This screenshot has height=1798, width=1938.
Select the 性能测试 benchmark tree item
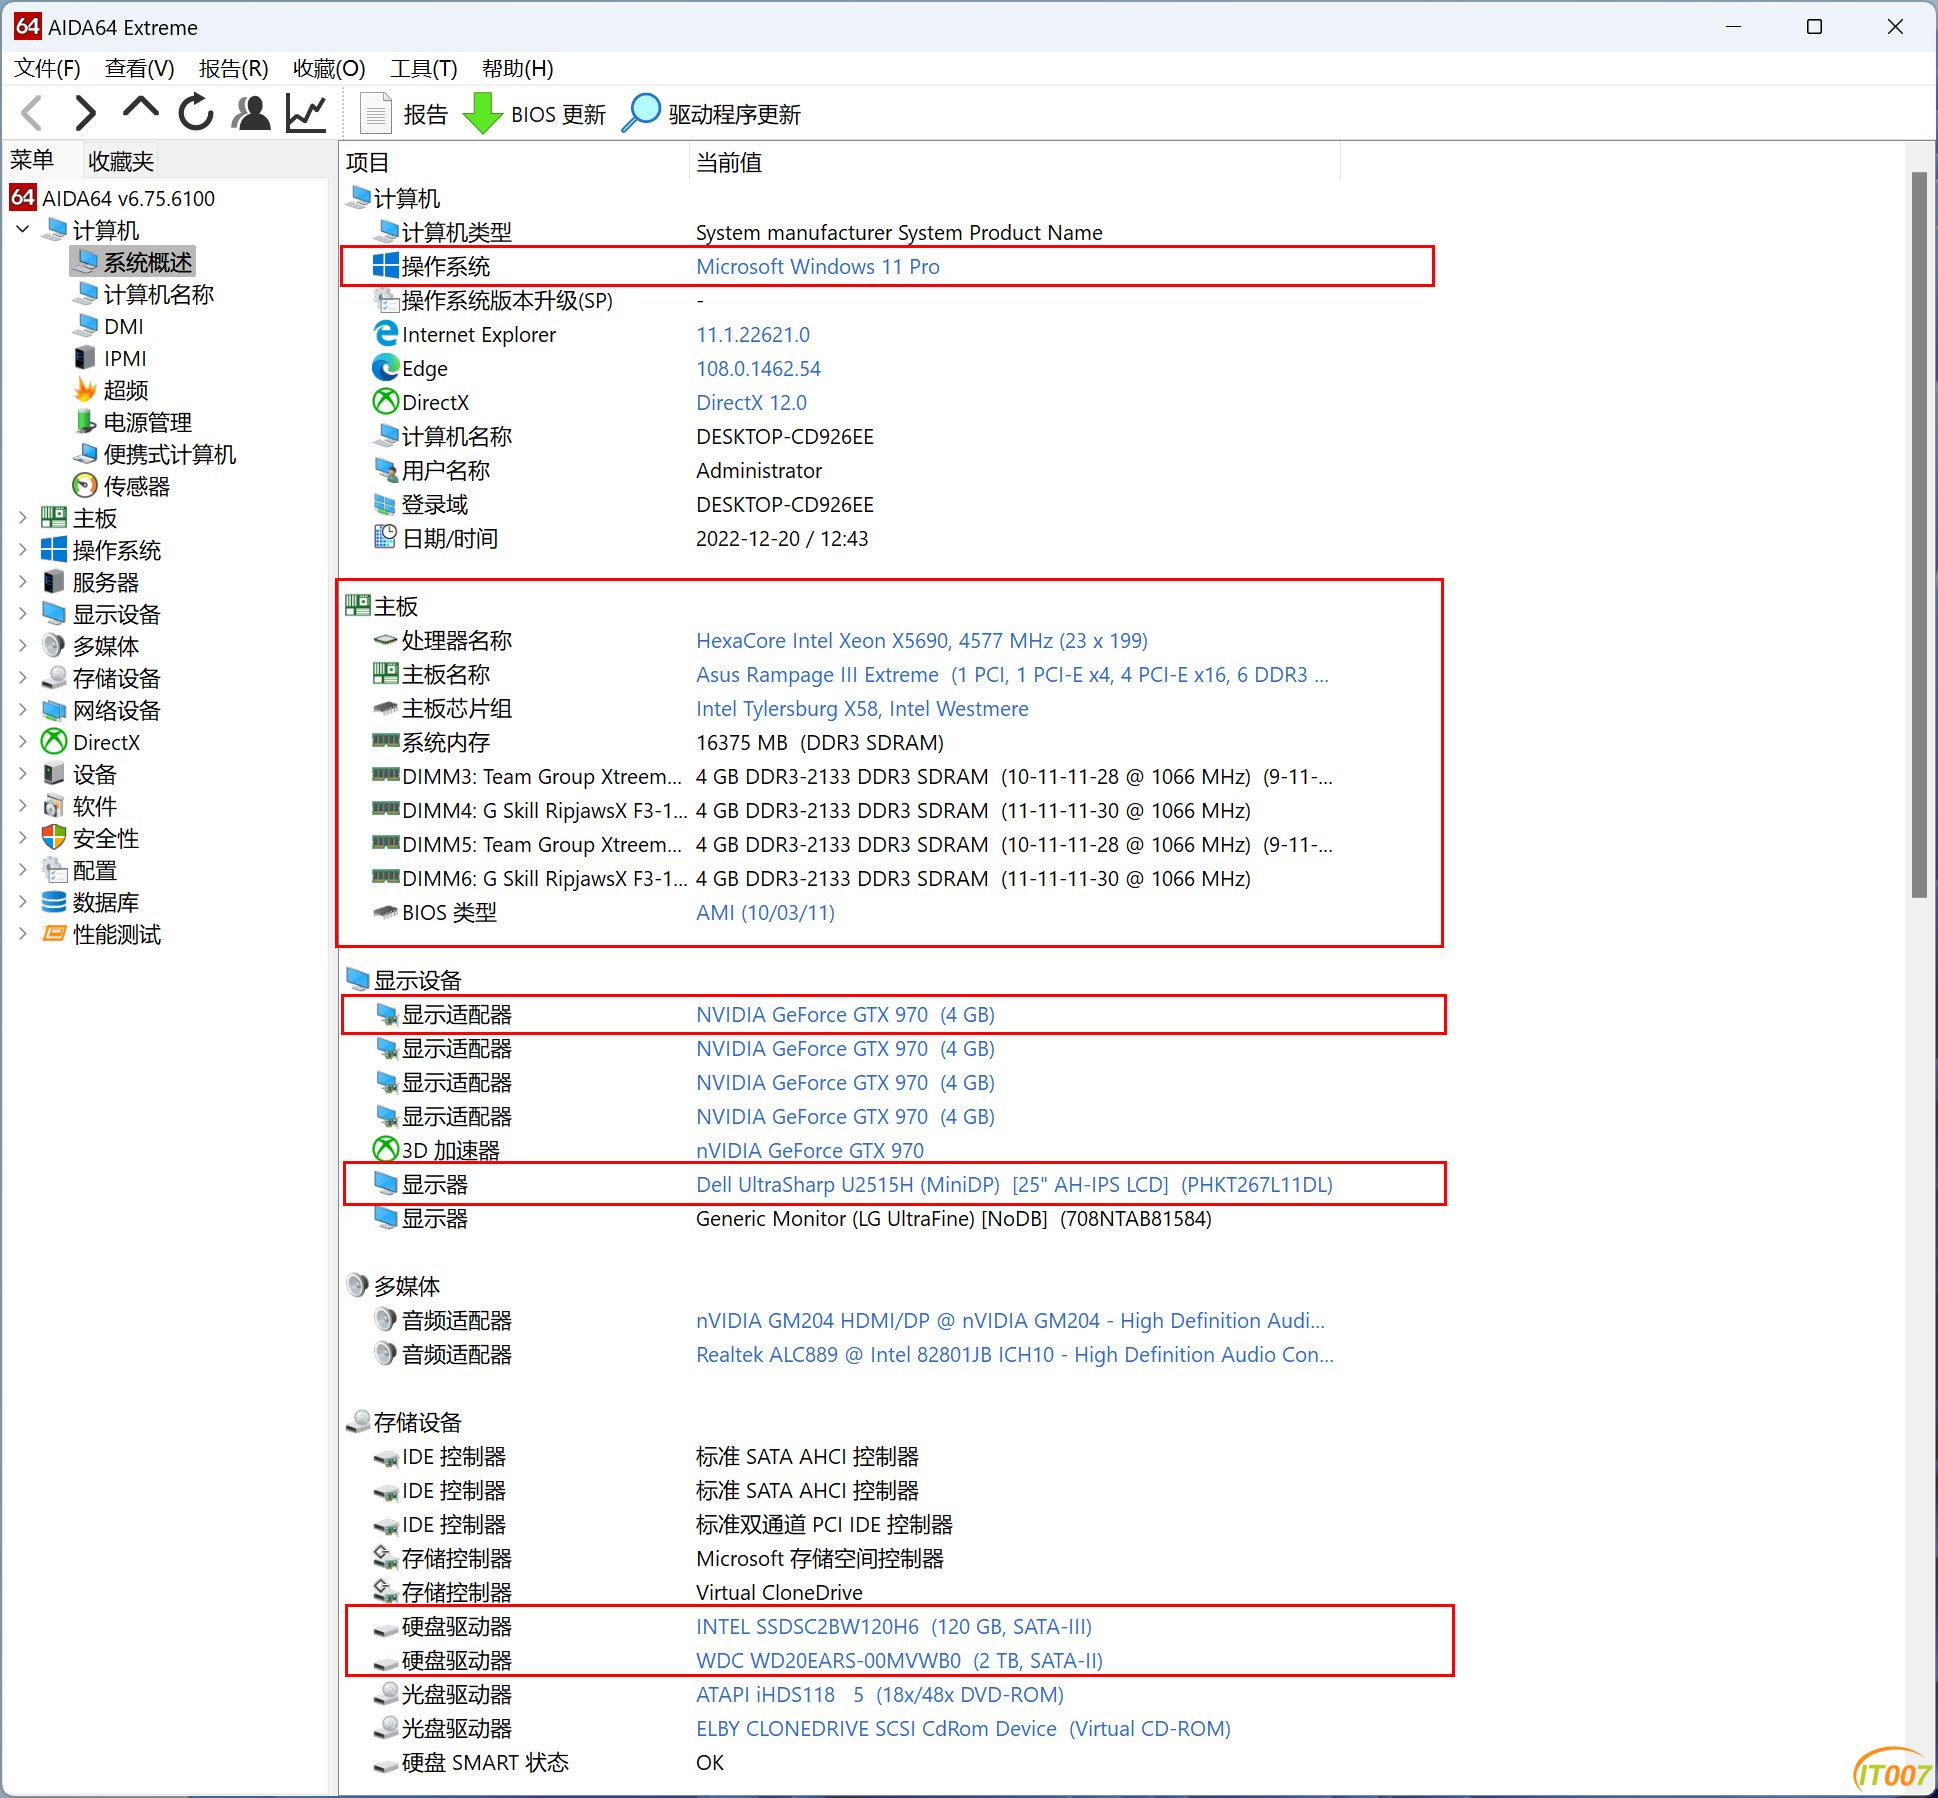click(117, 934)
